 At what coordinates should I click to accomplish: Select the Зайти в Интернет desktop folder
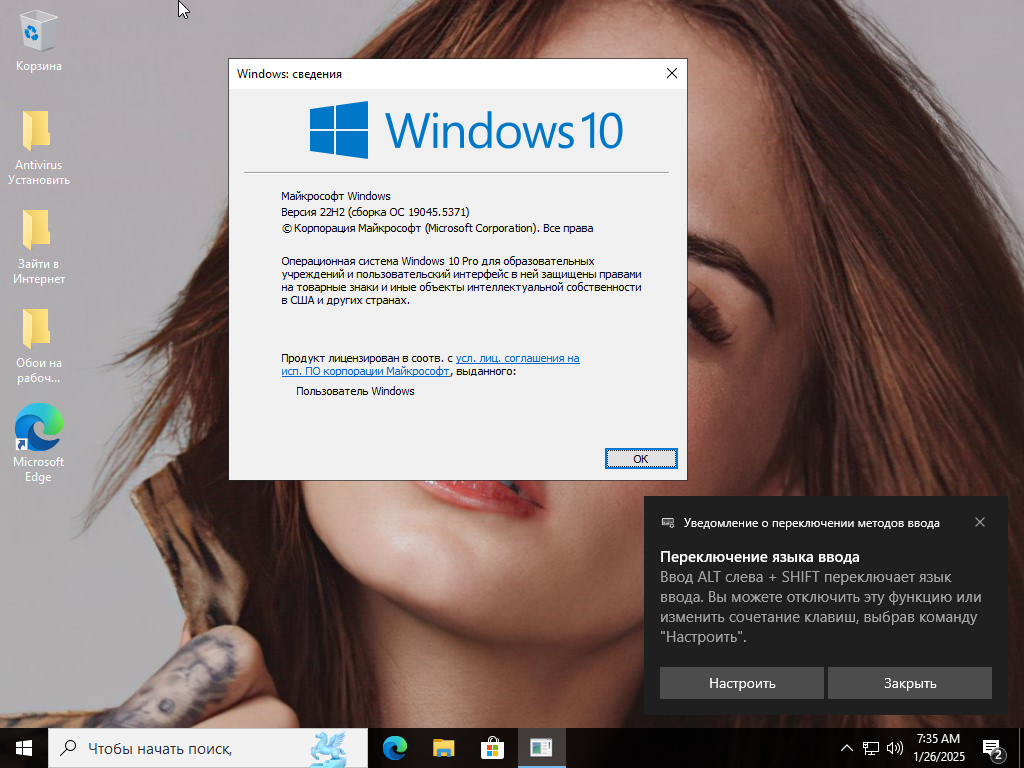tap(39, 247)
